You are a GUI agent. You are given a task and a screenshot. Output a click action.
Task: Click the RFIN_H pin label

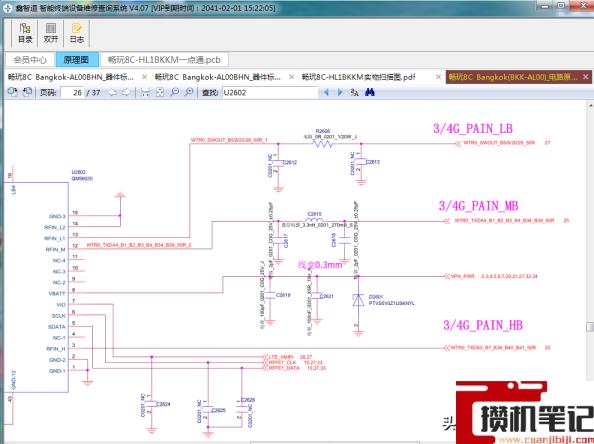56,349
